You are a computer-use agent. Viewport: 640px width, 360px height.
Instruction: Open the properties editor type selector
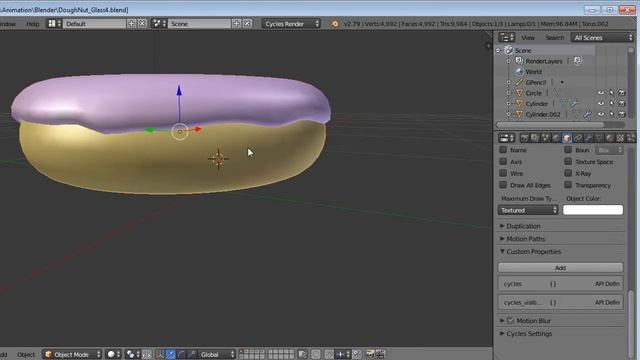pos(507,138)
